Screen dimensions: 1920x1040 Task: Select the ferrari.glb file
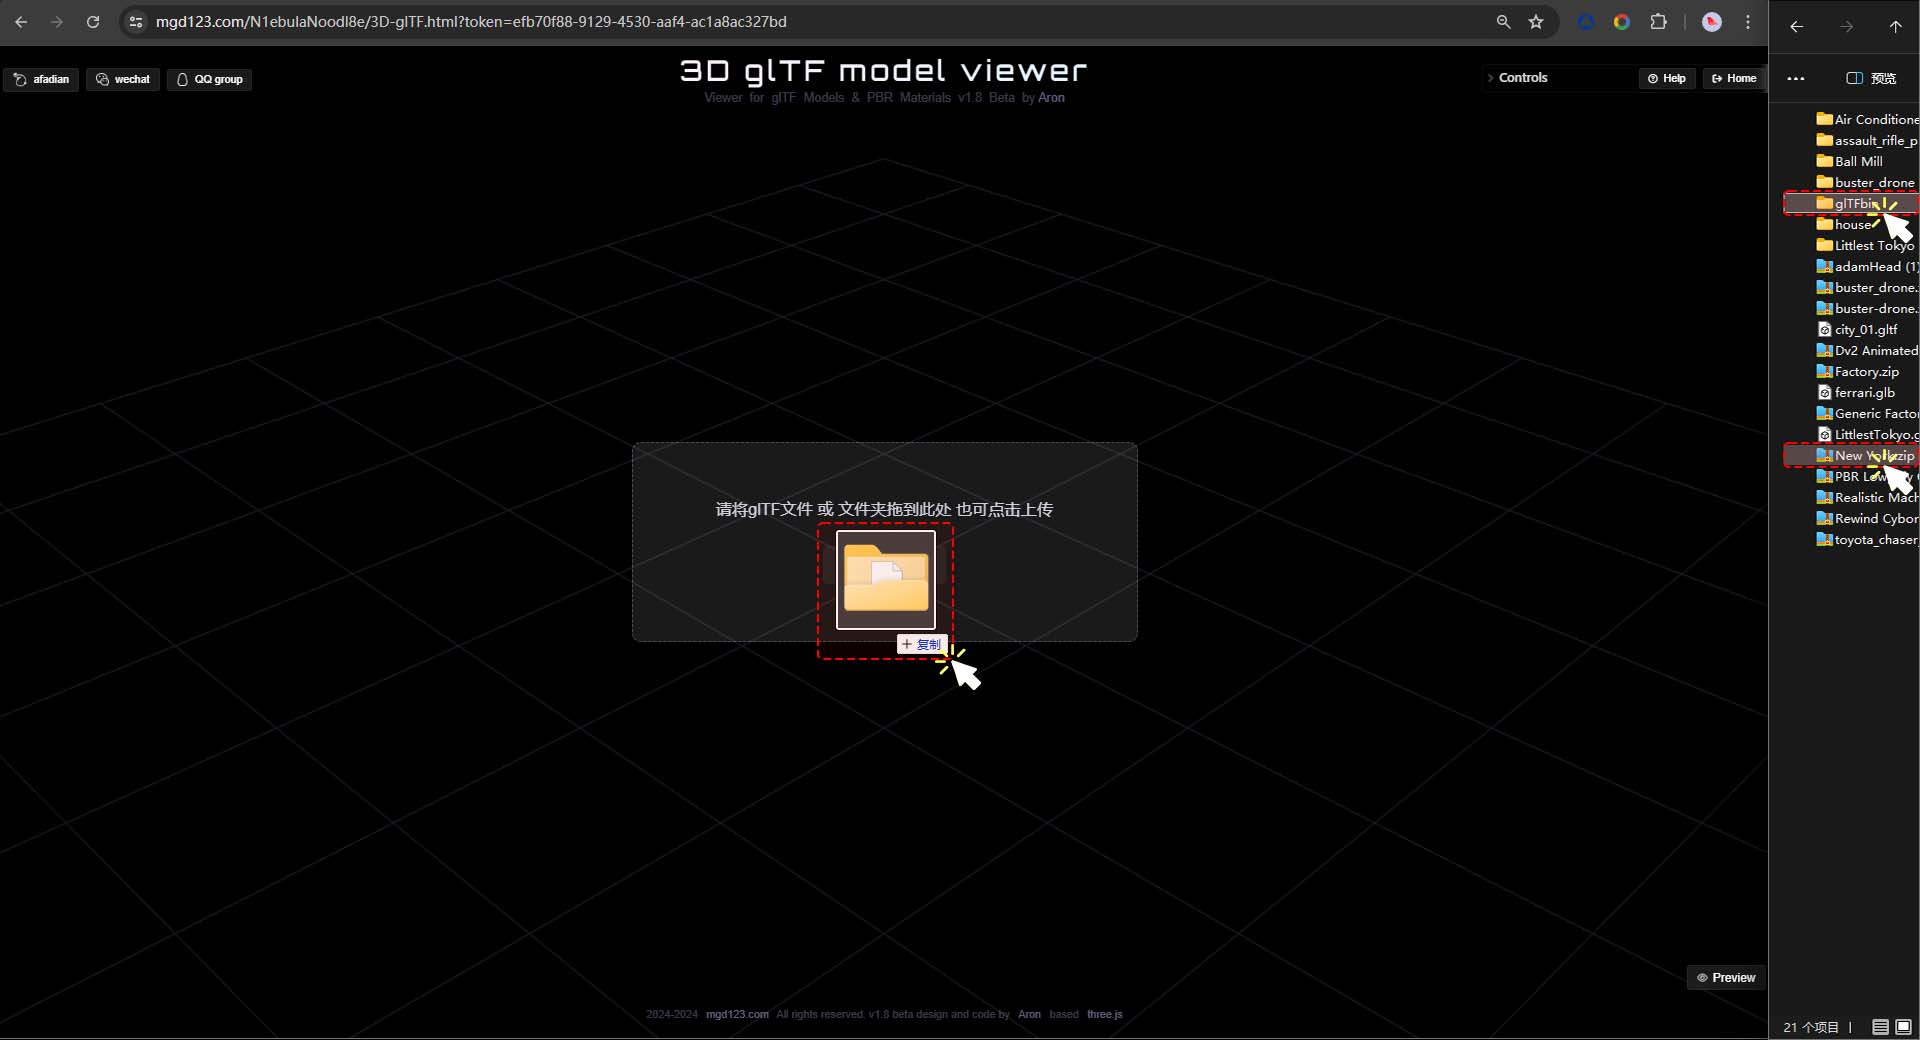coord(1864,392)
